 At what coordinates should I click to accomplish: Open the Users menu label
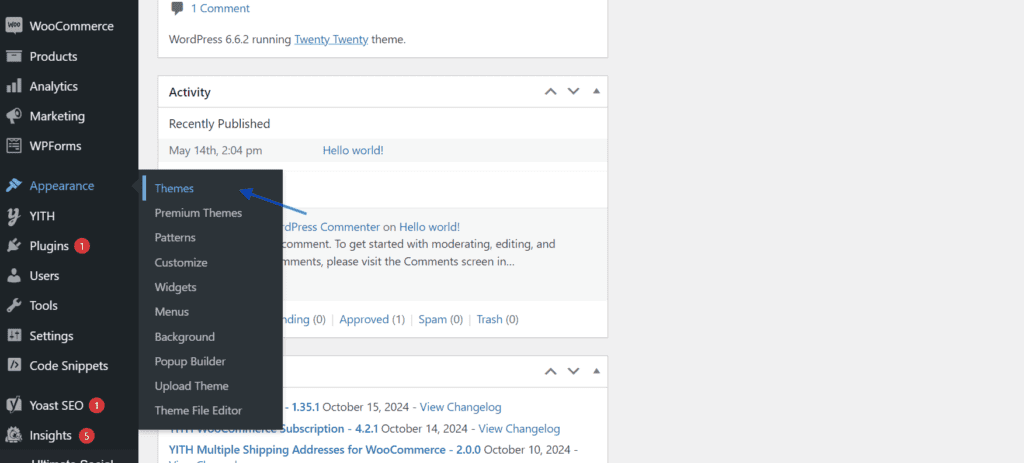point(44,276)
